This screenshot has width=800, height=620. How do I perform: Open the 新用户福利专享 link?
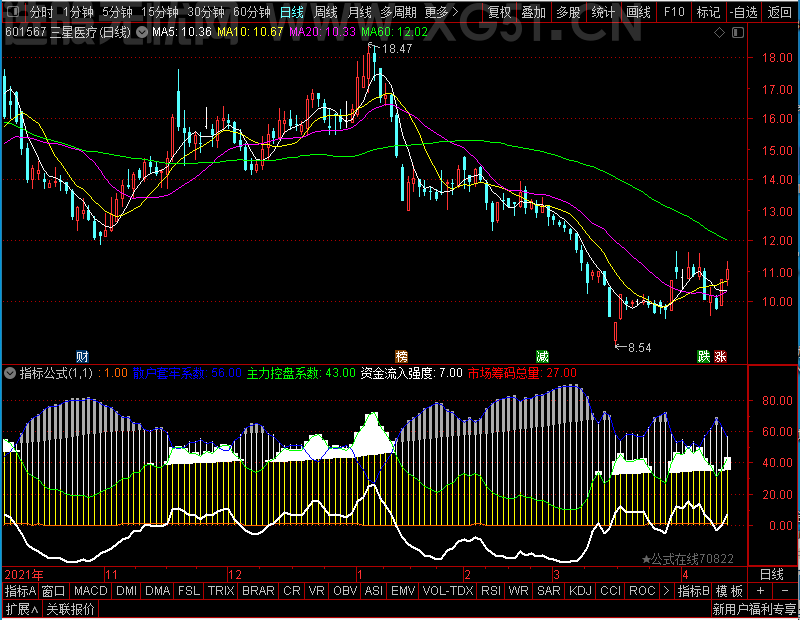pos(754,609)
